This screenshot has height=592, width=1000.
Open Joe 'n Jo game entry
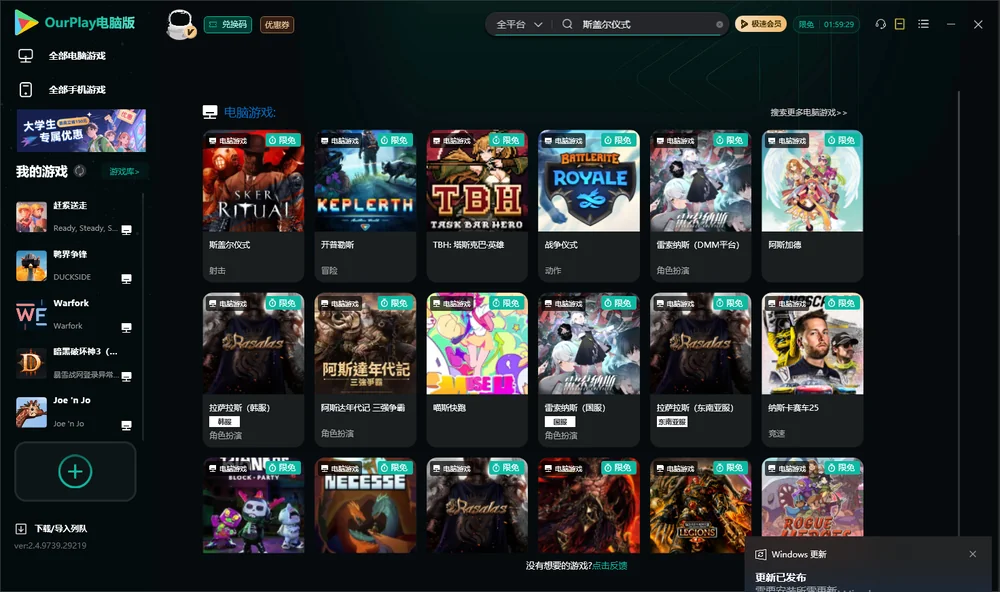coord(74,412)
